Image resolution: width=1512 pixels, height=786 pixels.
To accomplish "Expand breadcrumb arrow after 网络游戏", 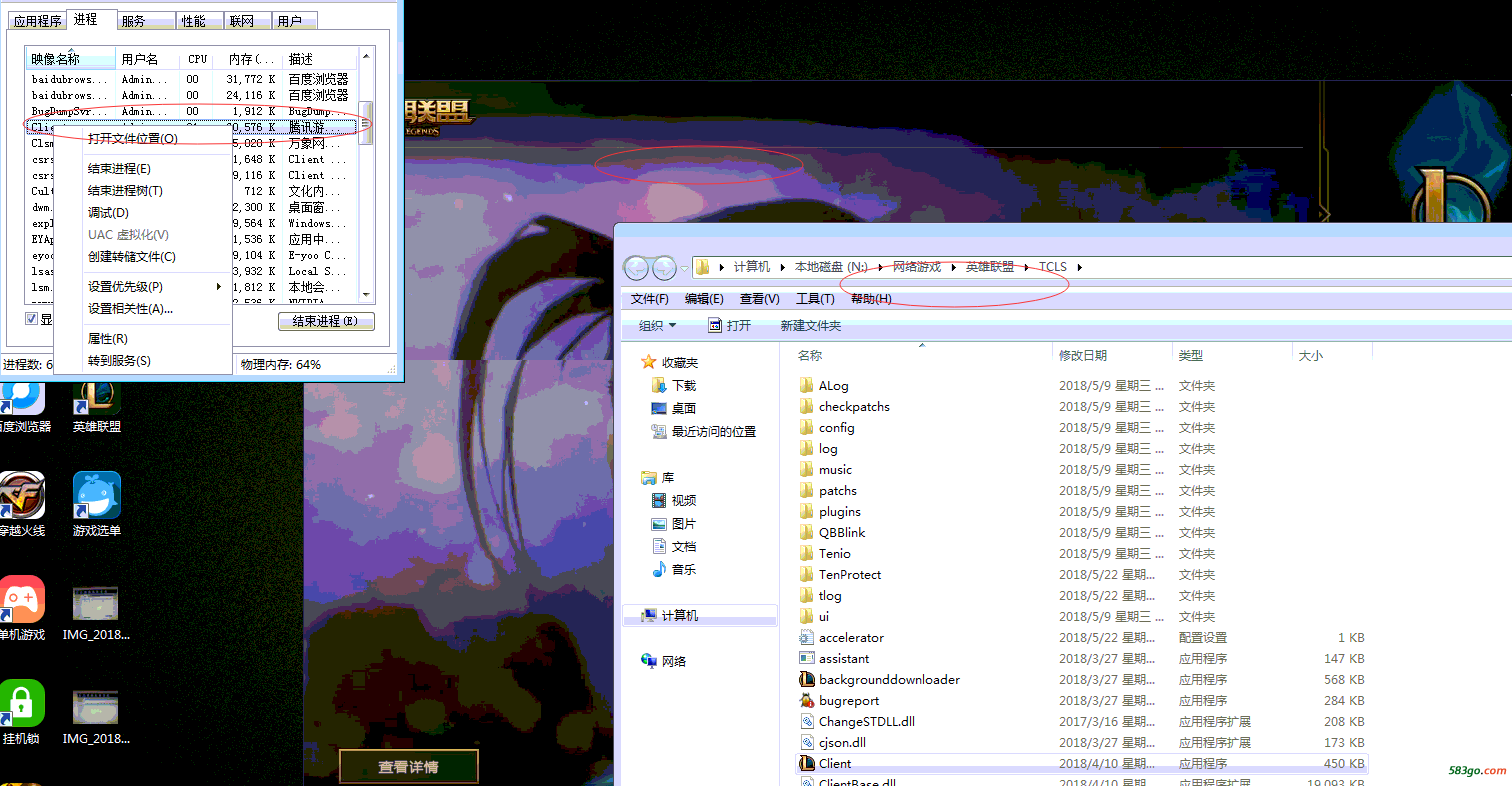I will (x=954, y=267).
